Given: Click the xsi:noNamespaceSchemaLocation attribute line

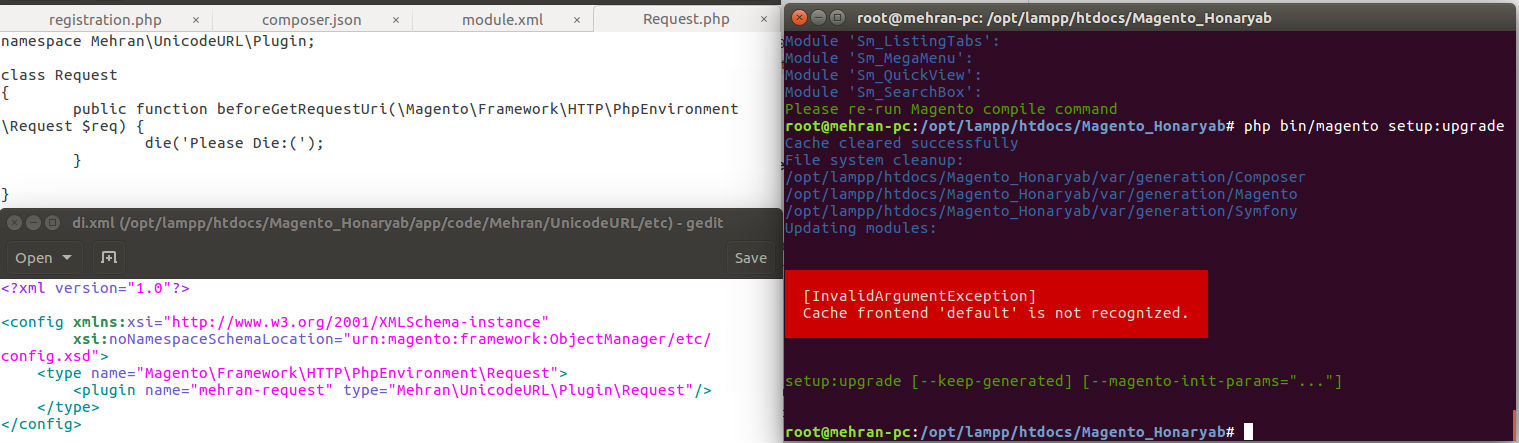Looking at the screenshot, I should point(393,339).
